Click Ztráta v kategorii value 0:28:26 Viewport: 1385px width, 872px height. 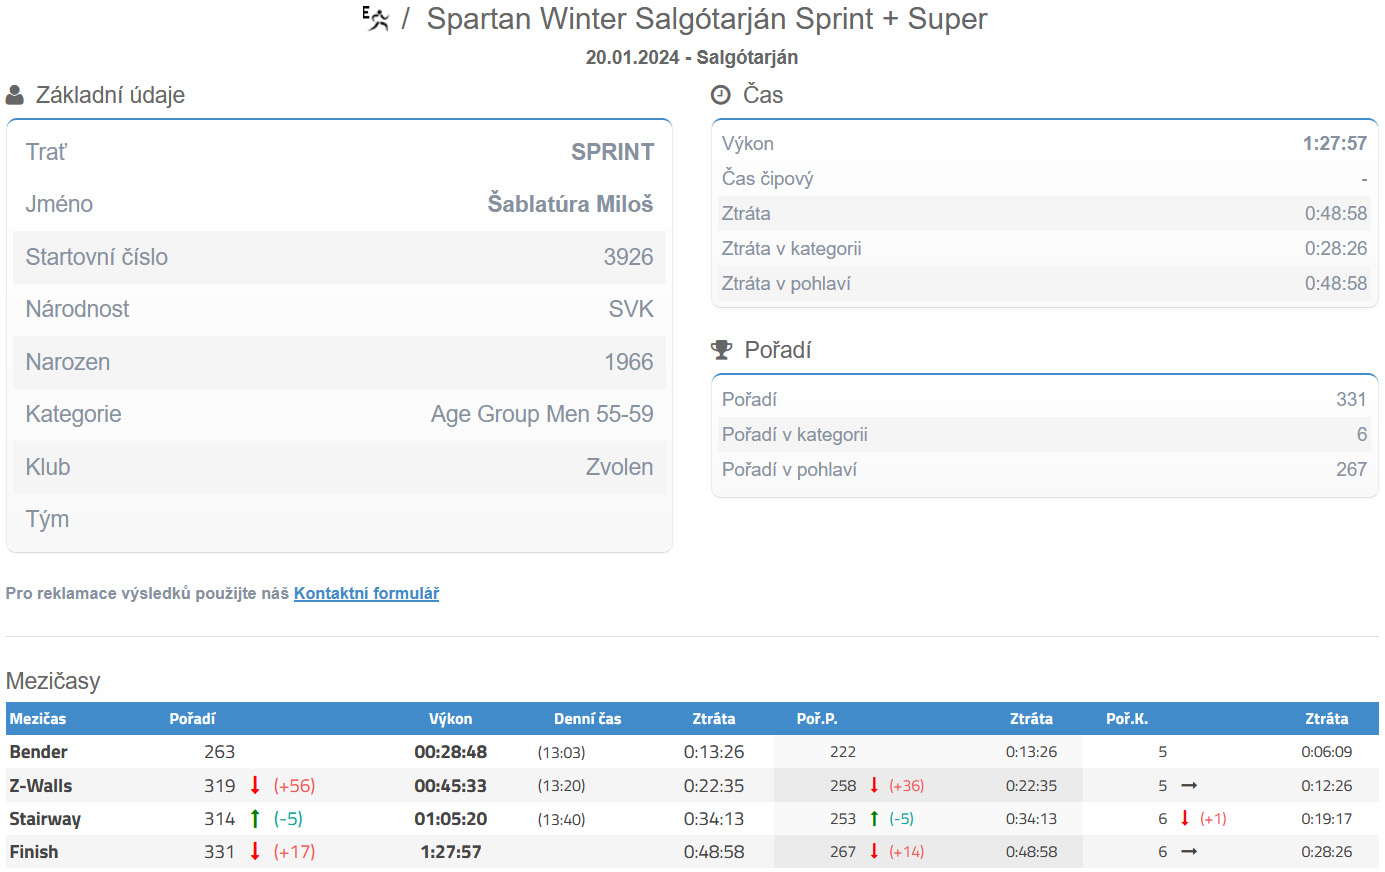tap(1335, 248)
